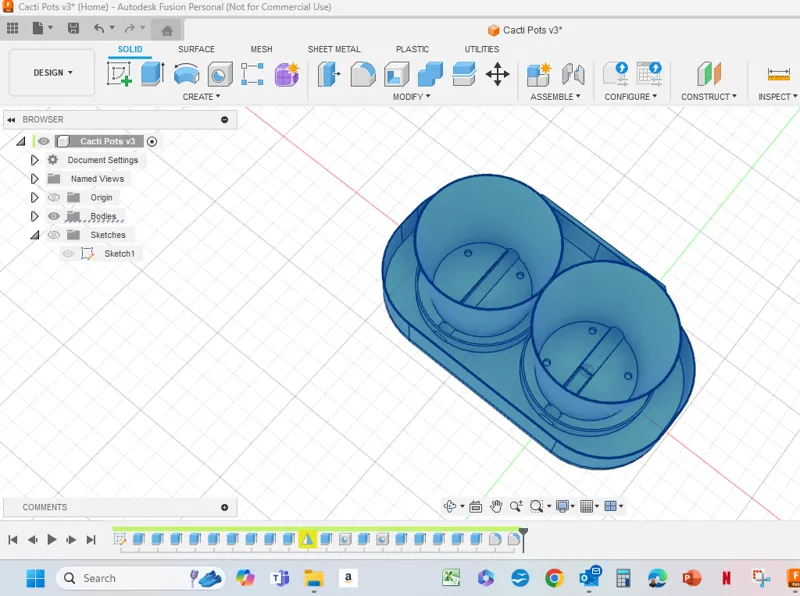Viewport: 800px width, 596px height.
Task: Open the ASSEMBLE dropdown menu
Action: 556,96
